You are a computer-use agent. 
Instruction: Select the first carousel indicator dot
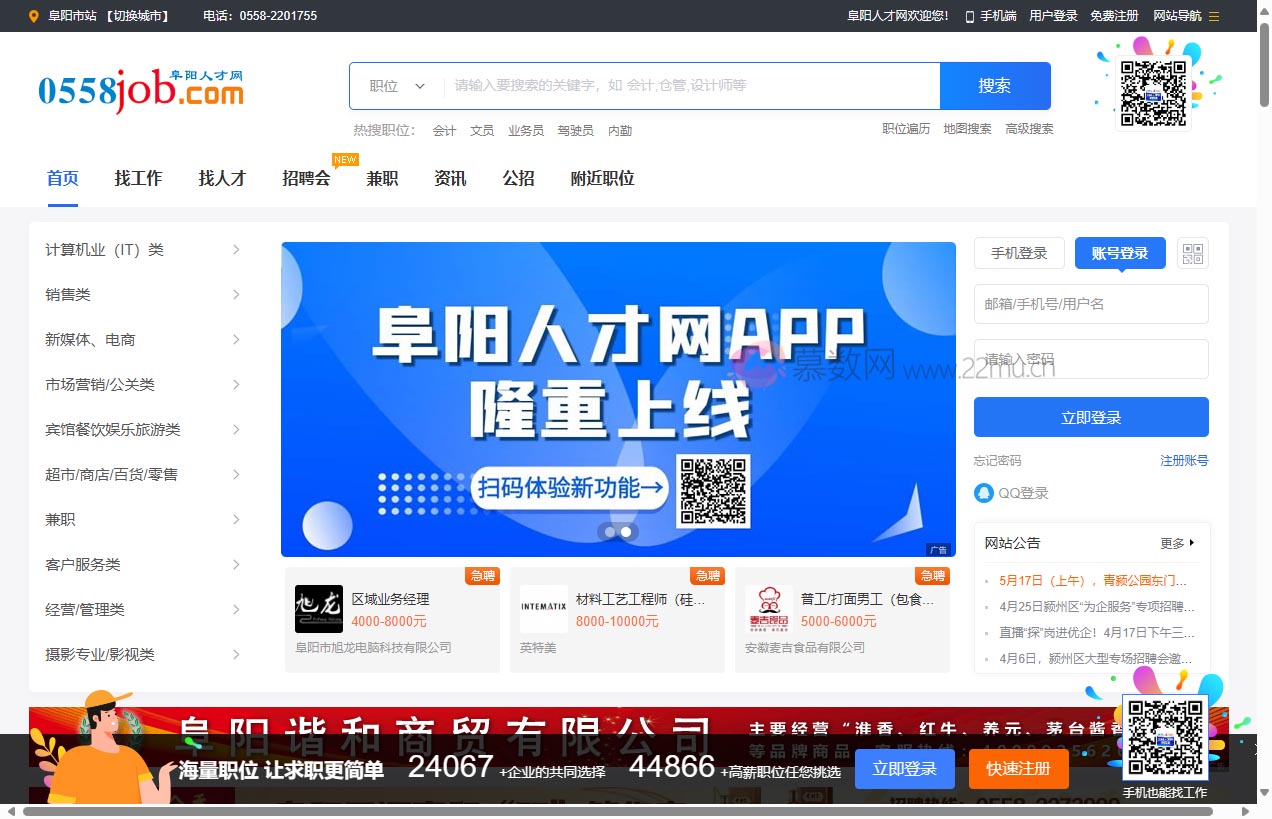(x=611, y=532)
